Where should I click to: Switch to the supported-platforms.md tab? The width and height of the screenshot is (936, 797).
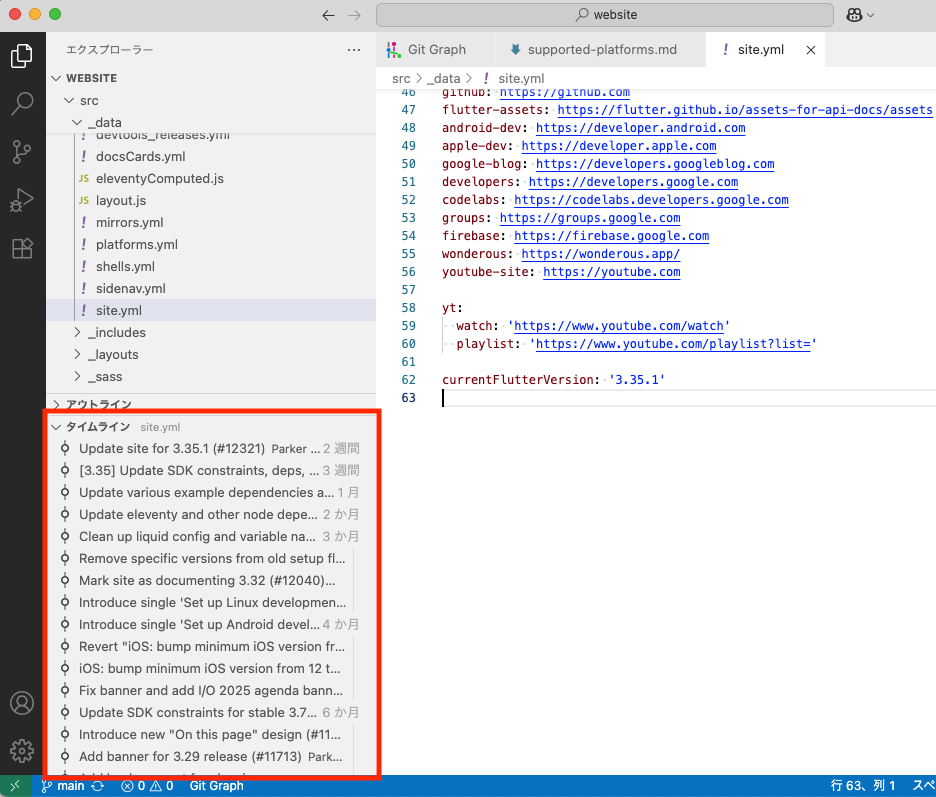coord(600,50)
